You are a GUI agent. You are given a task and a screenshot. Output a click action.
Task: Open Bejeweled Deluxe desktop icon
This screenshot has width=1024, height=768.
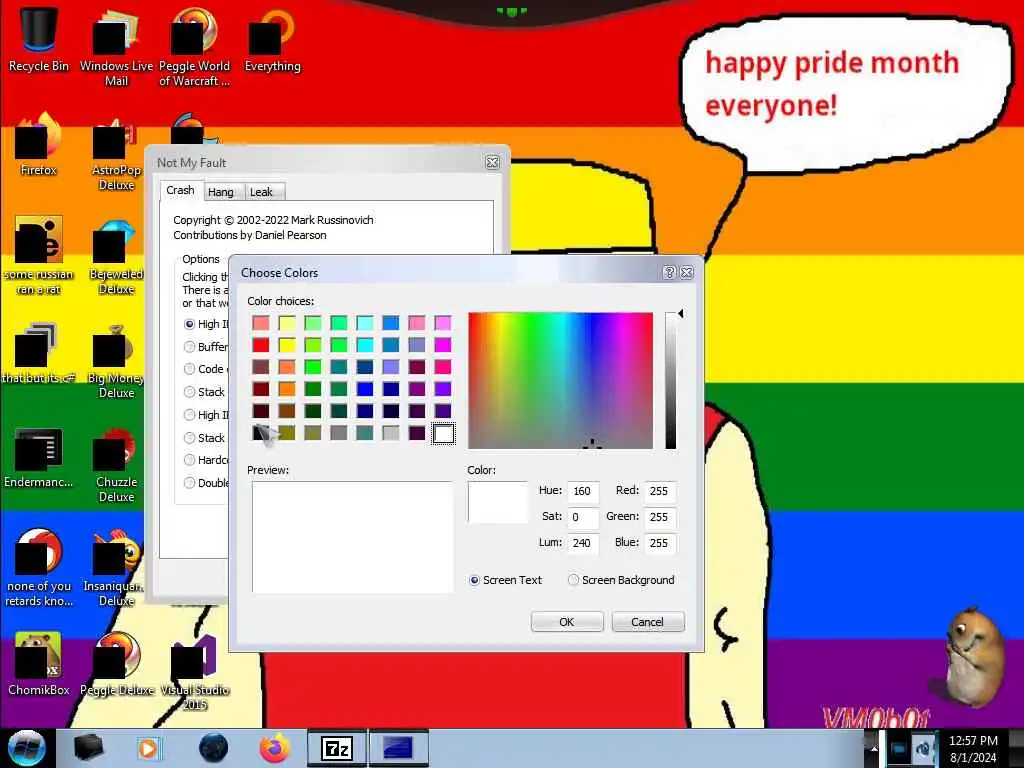click(116, 256)
